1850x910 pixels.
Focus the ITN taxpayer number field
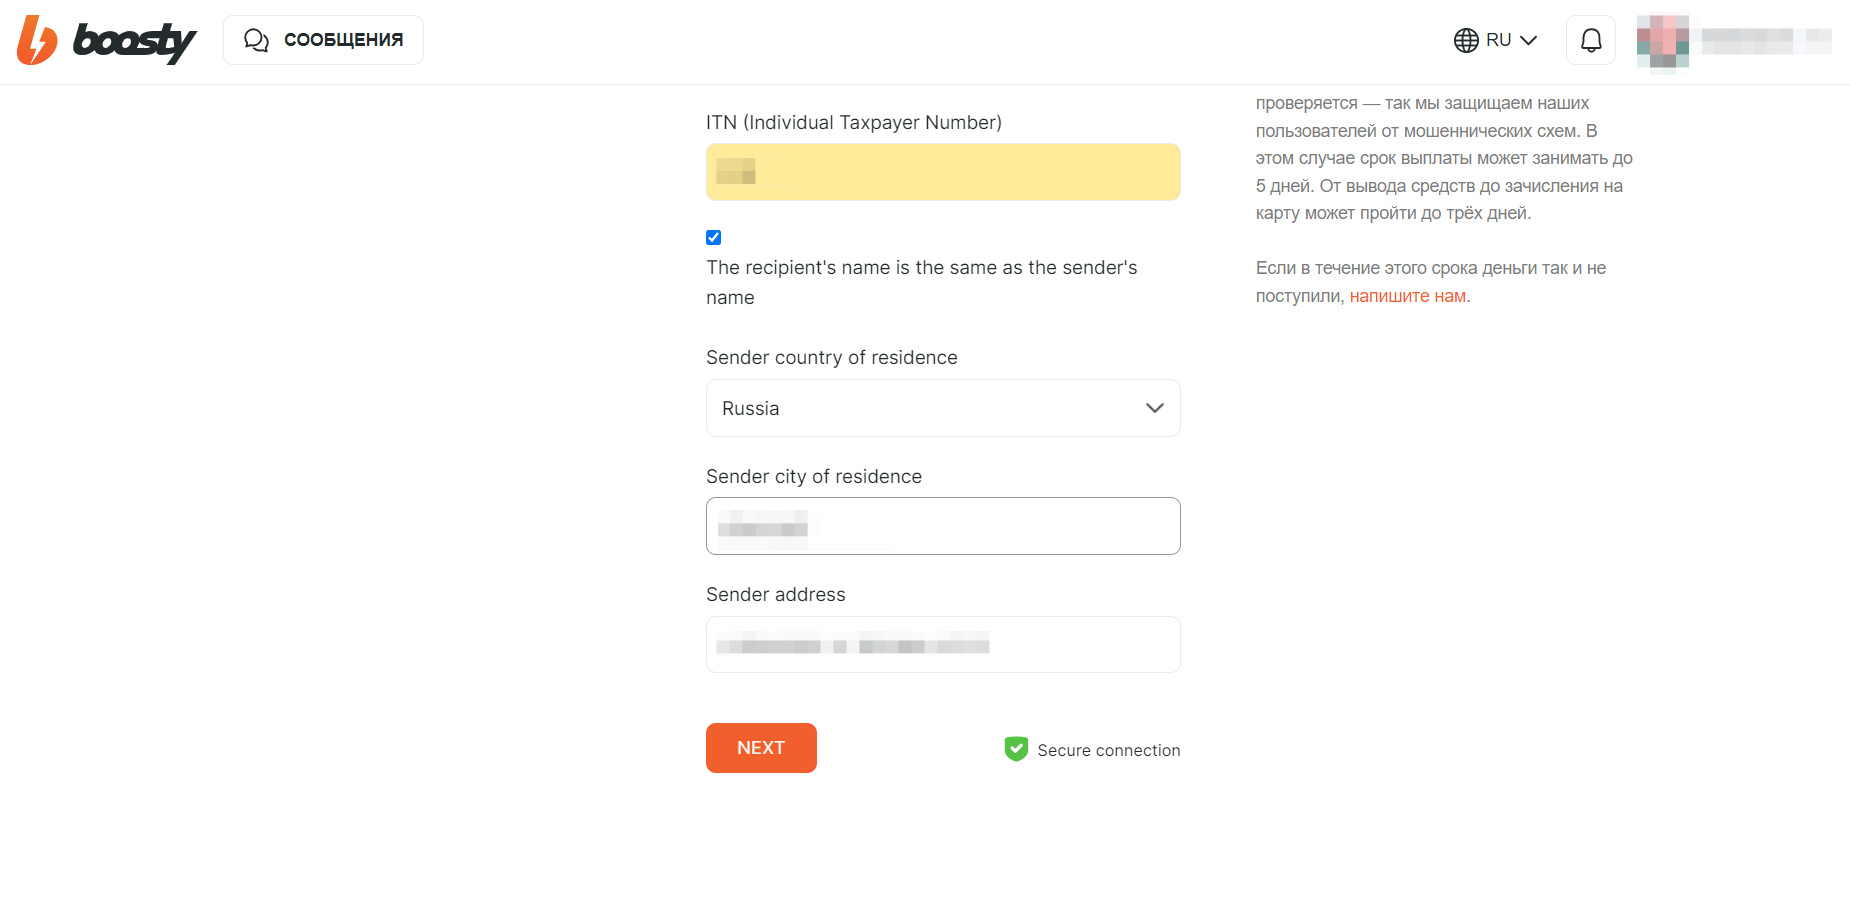coord(943,172)
